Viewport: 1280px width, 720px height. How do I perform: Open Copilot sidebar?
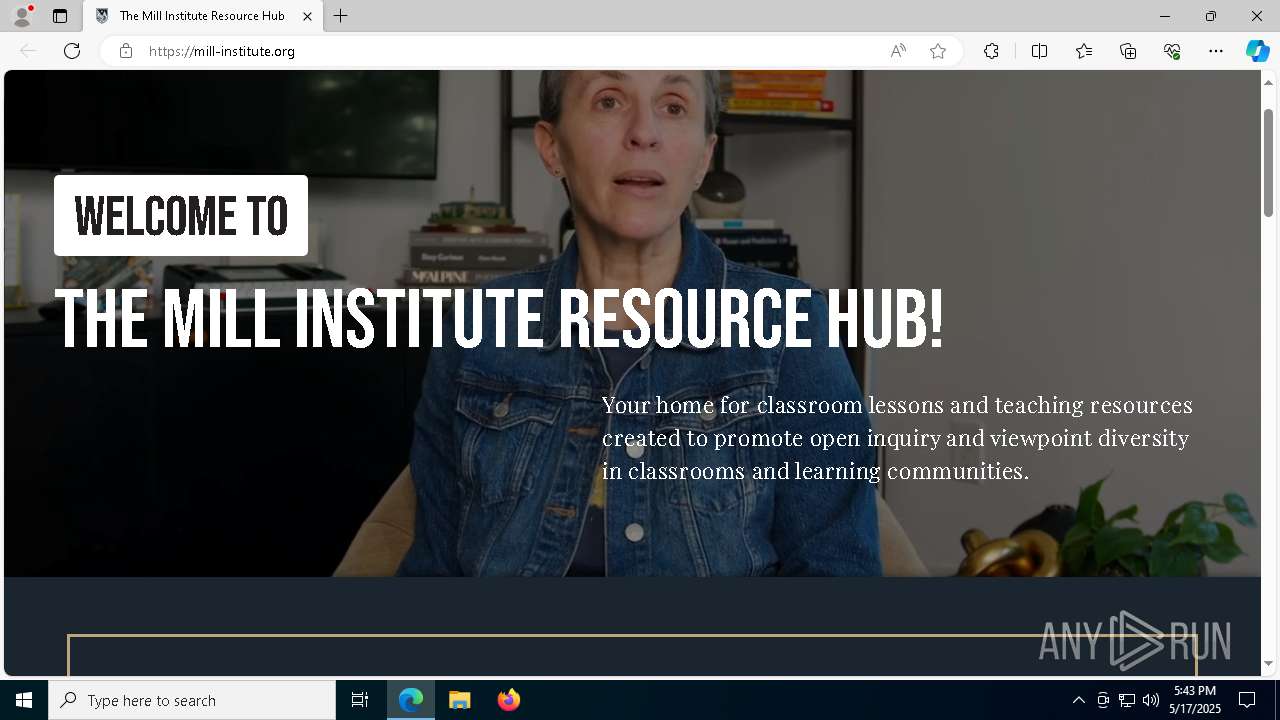pos(1258,51)
